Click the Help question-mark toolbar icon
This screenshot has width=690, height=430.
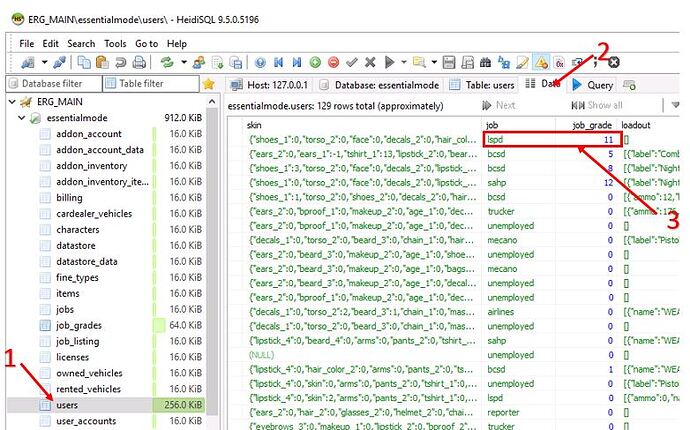click(x=260, y=62)
